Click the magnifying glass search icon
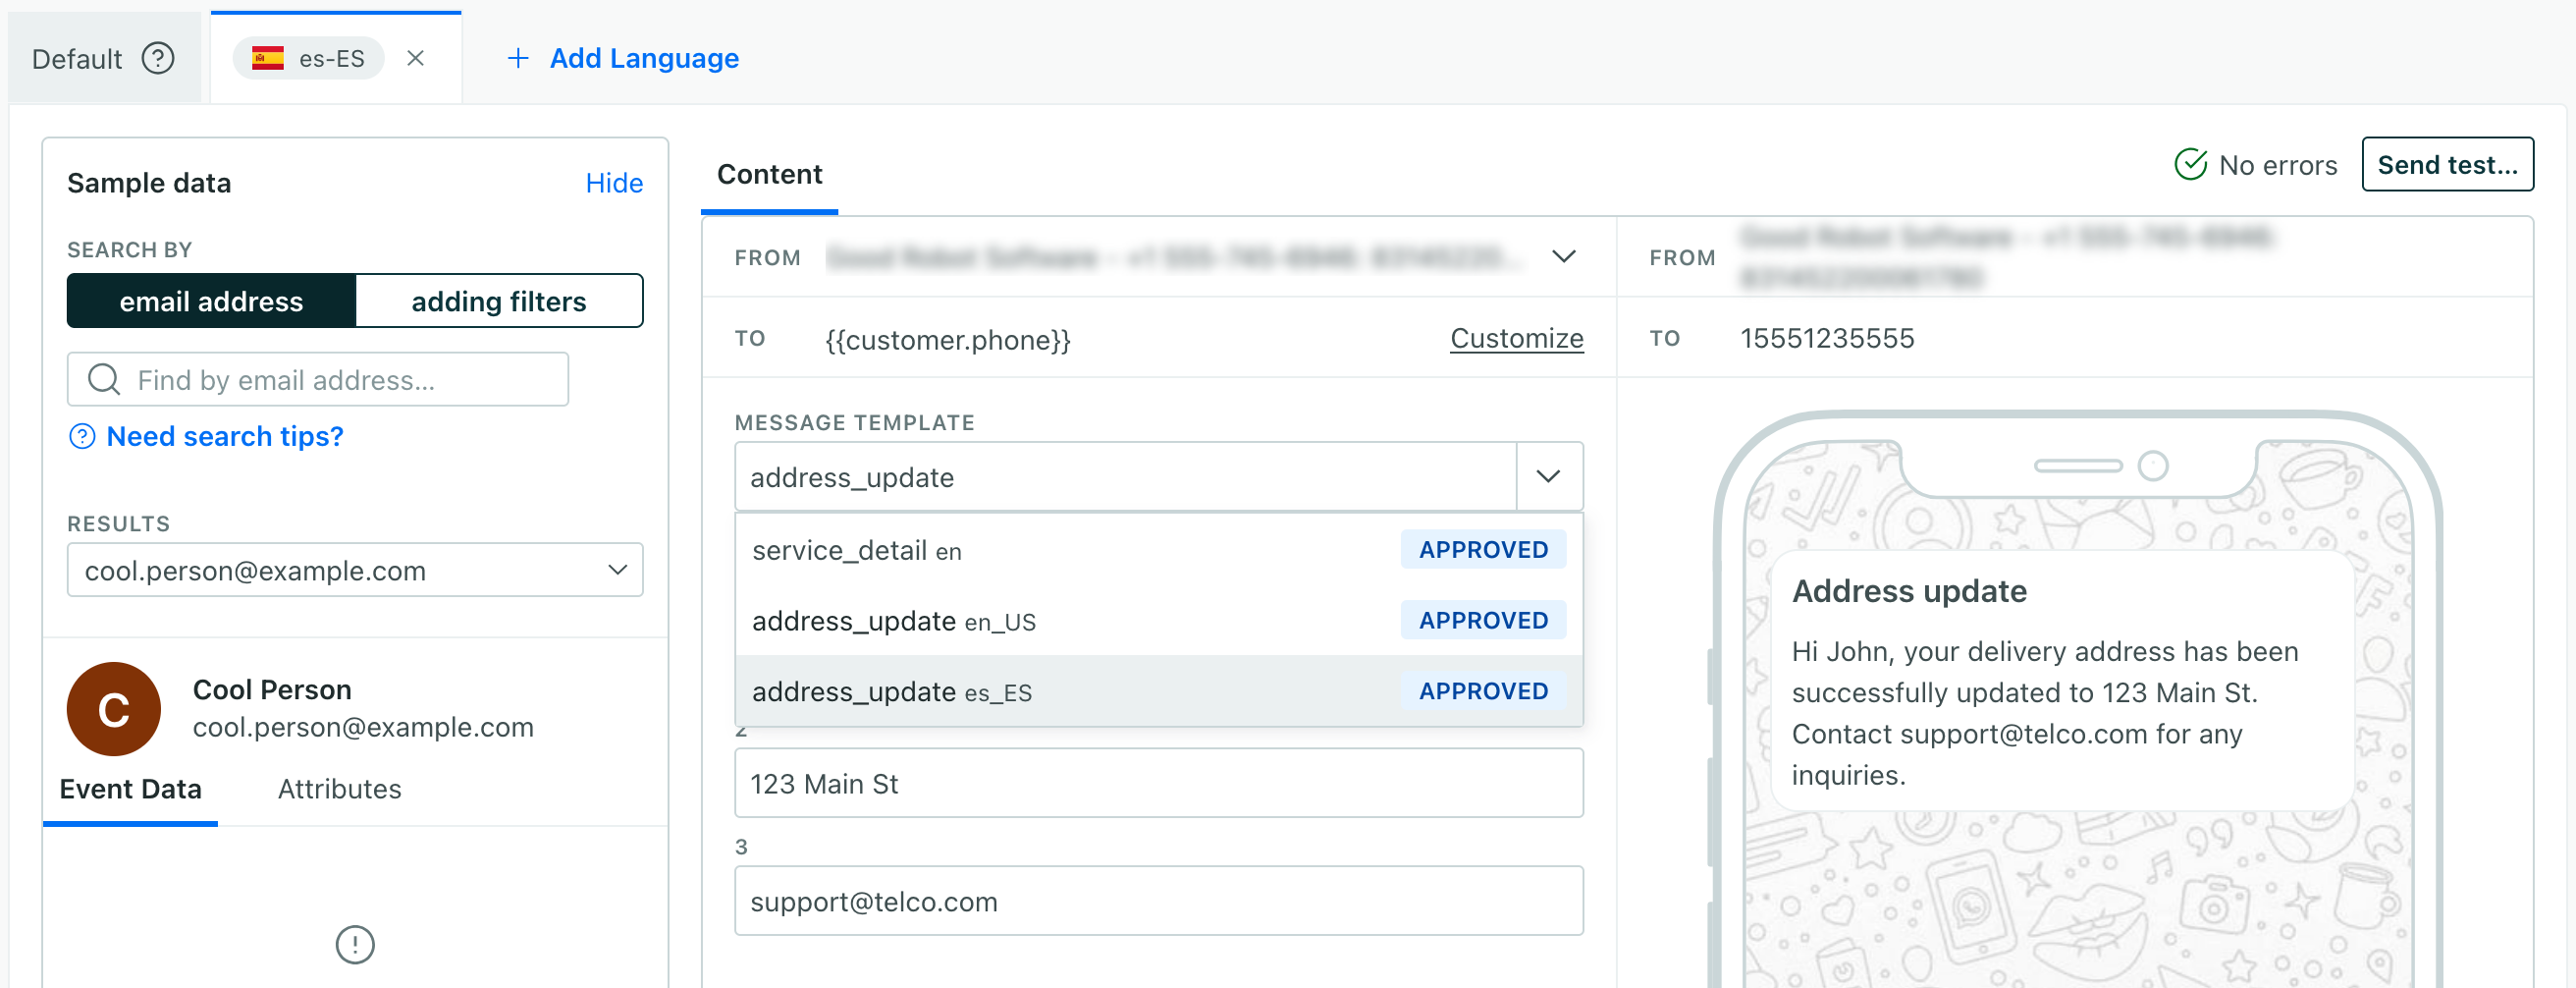 [x=103, y=379]
